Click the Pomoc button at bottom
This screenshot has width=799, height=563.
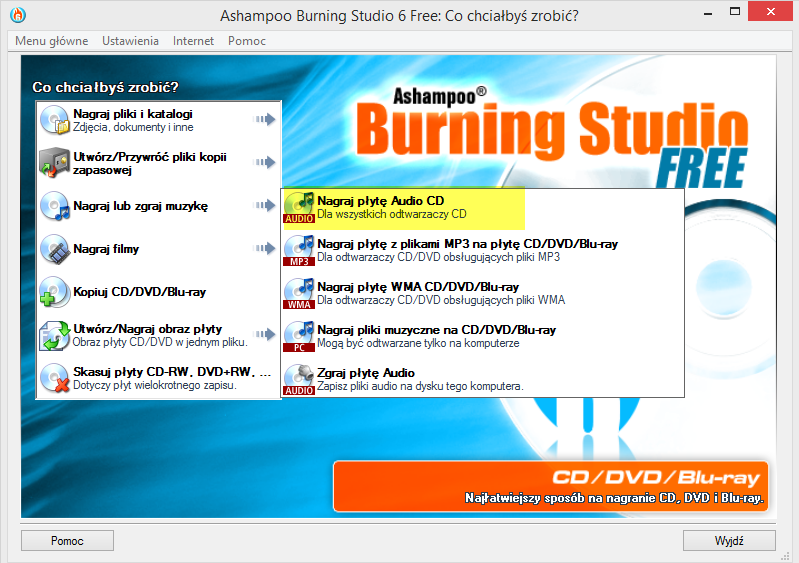[67, 541]
